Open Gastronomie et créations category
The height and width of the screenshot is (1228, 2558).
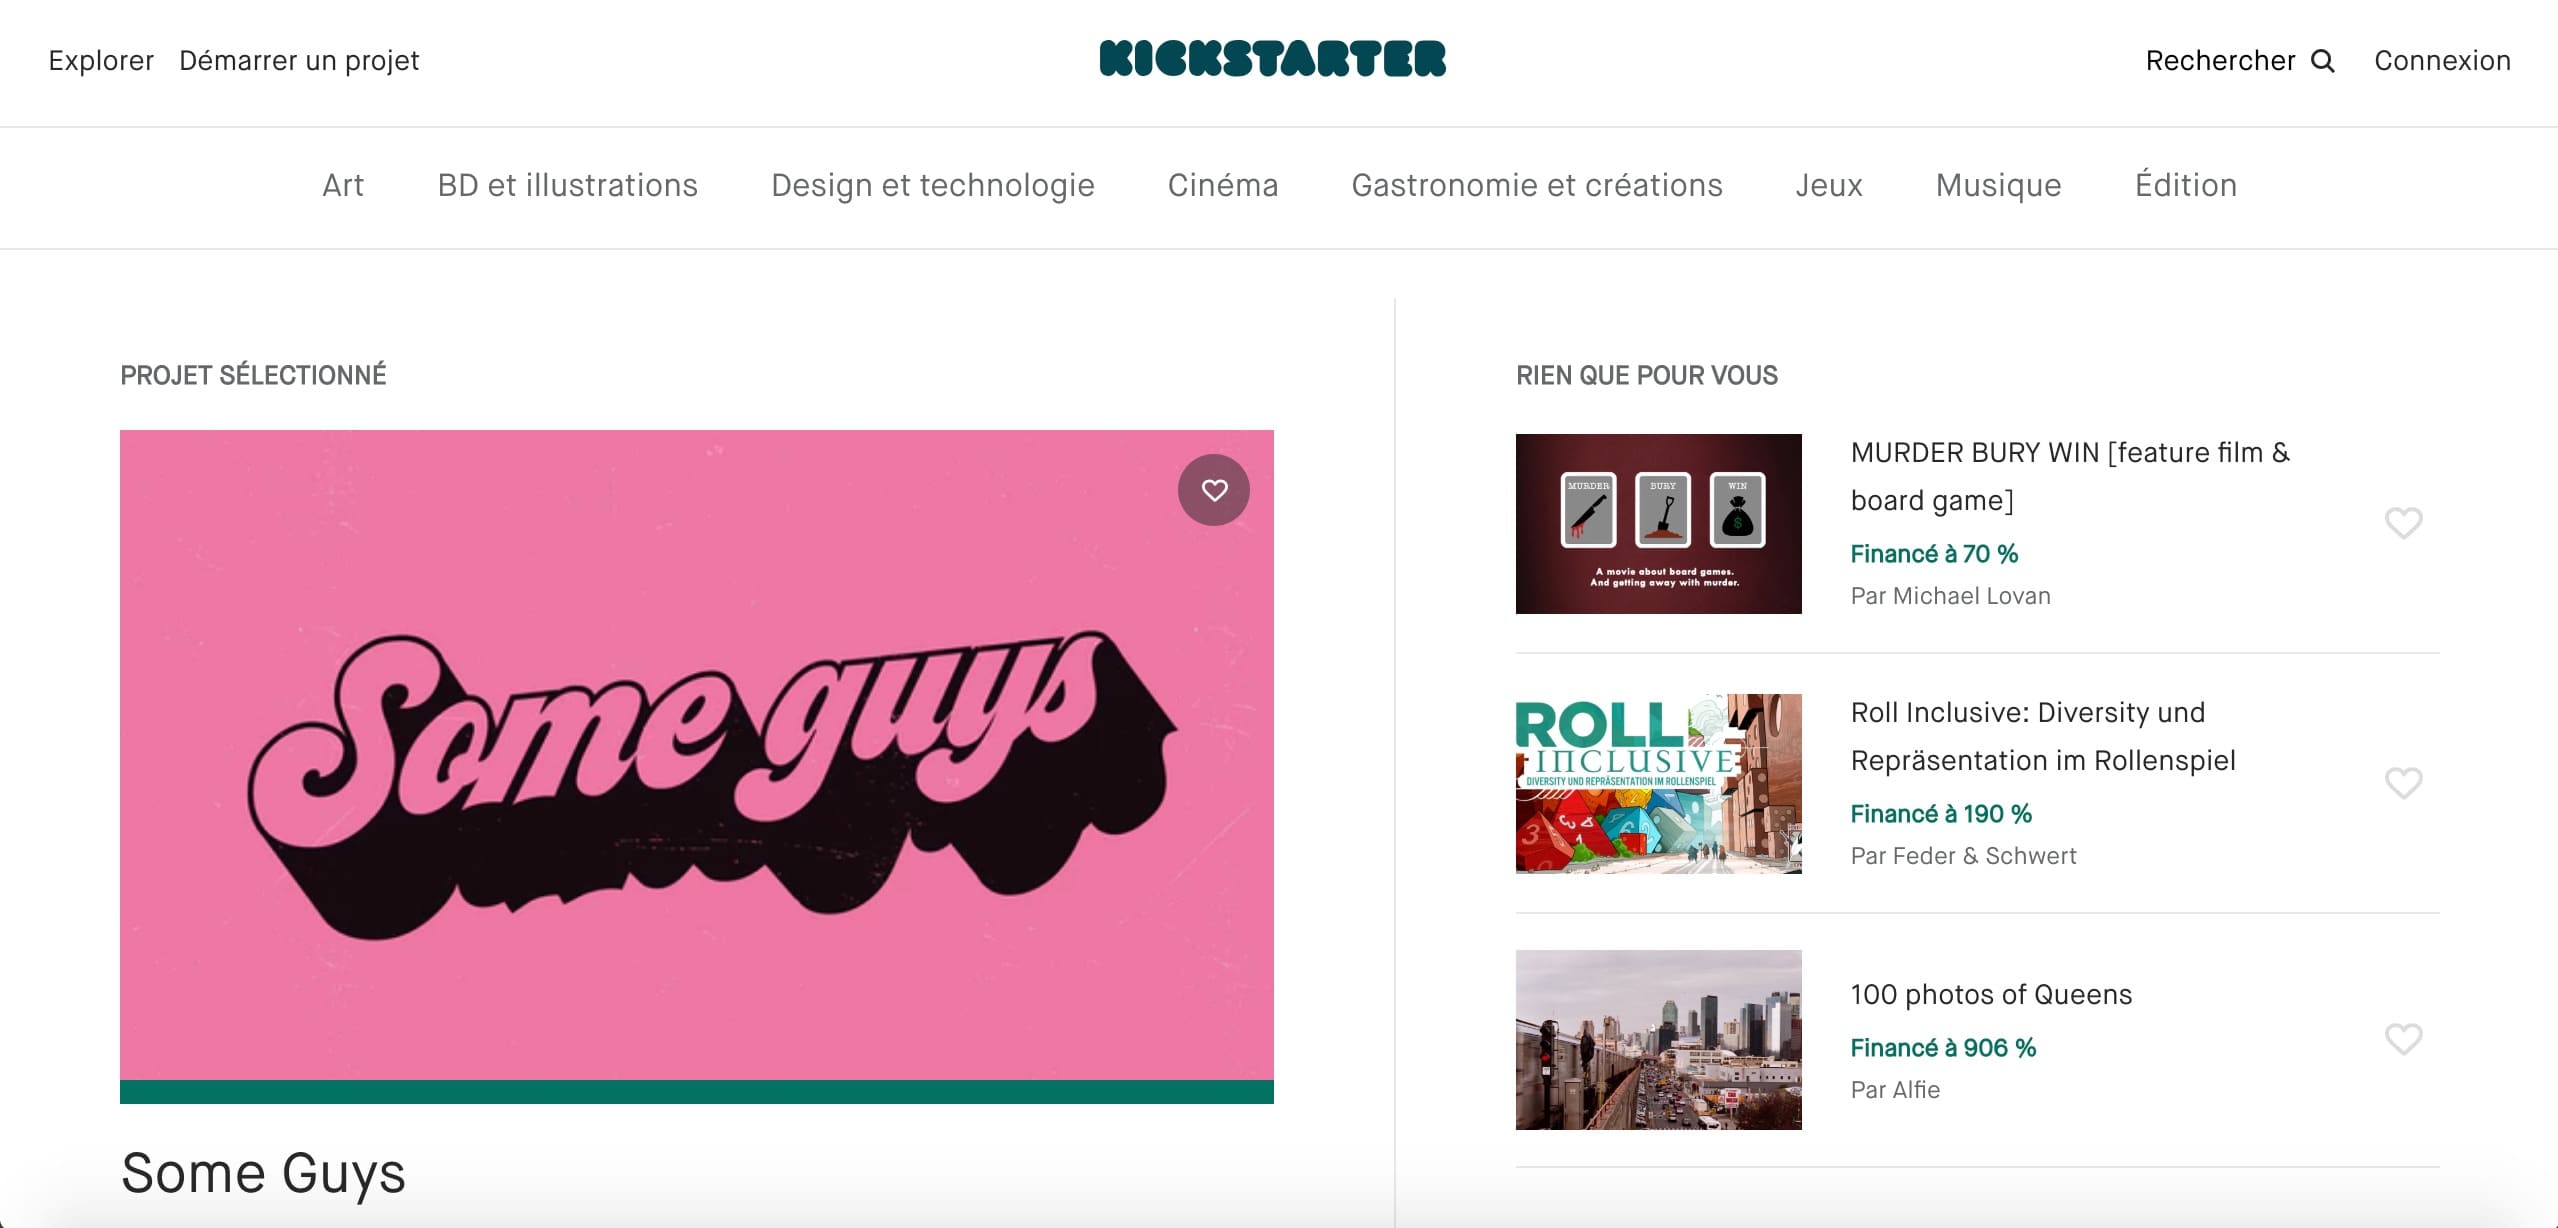pos(1537,185)
